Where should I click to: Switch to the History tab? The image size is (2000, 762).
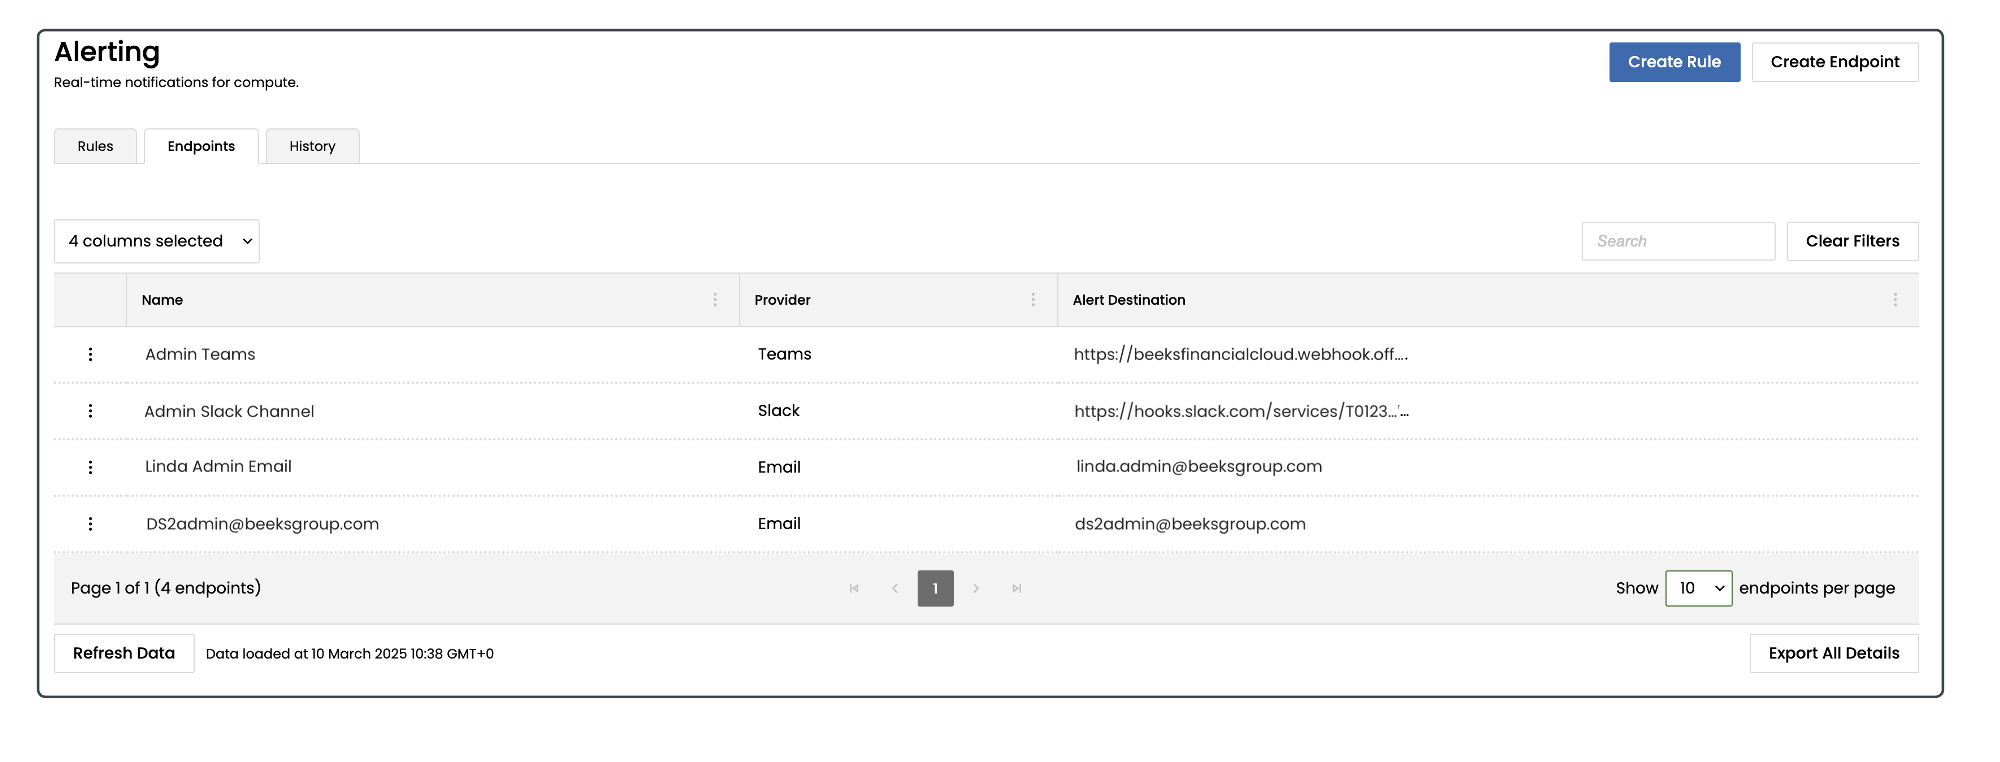point(312,146)
